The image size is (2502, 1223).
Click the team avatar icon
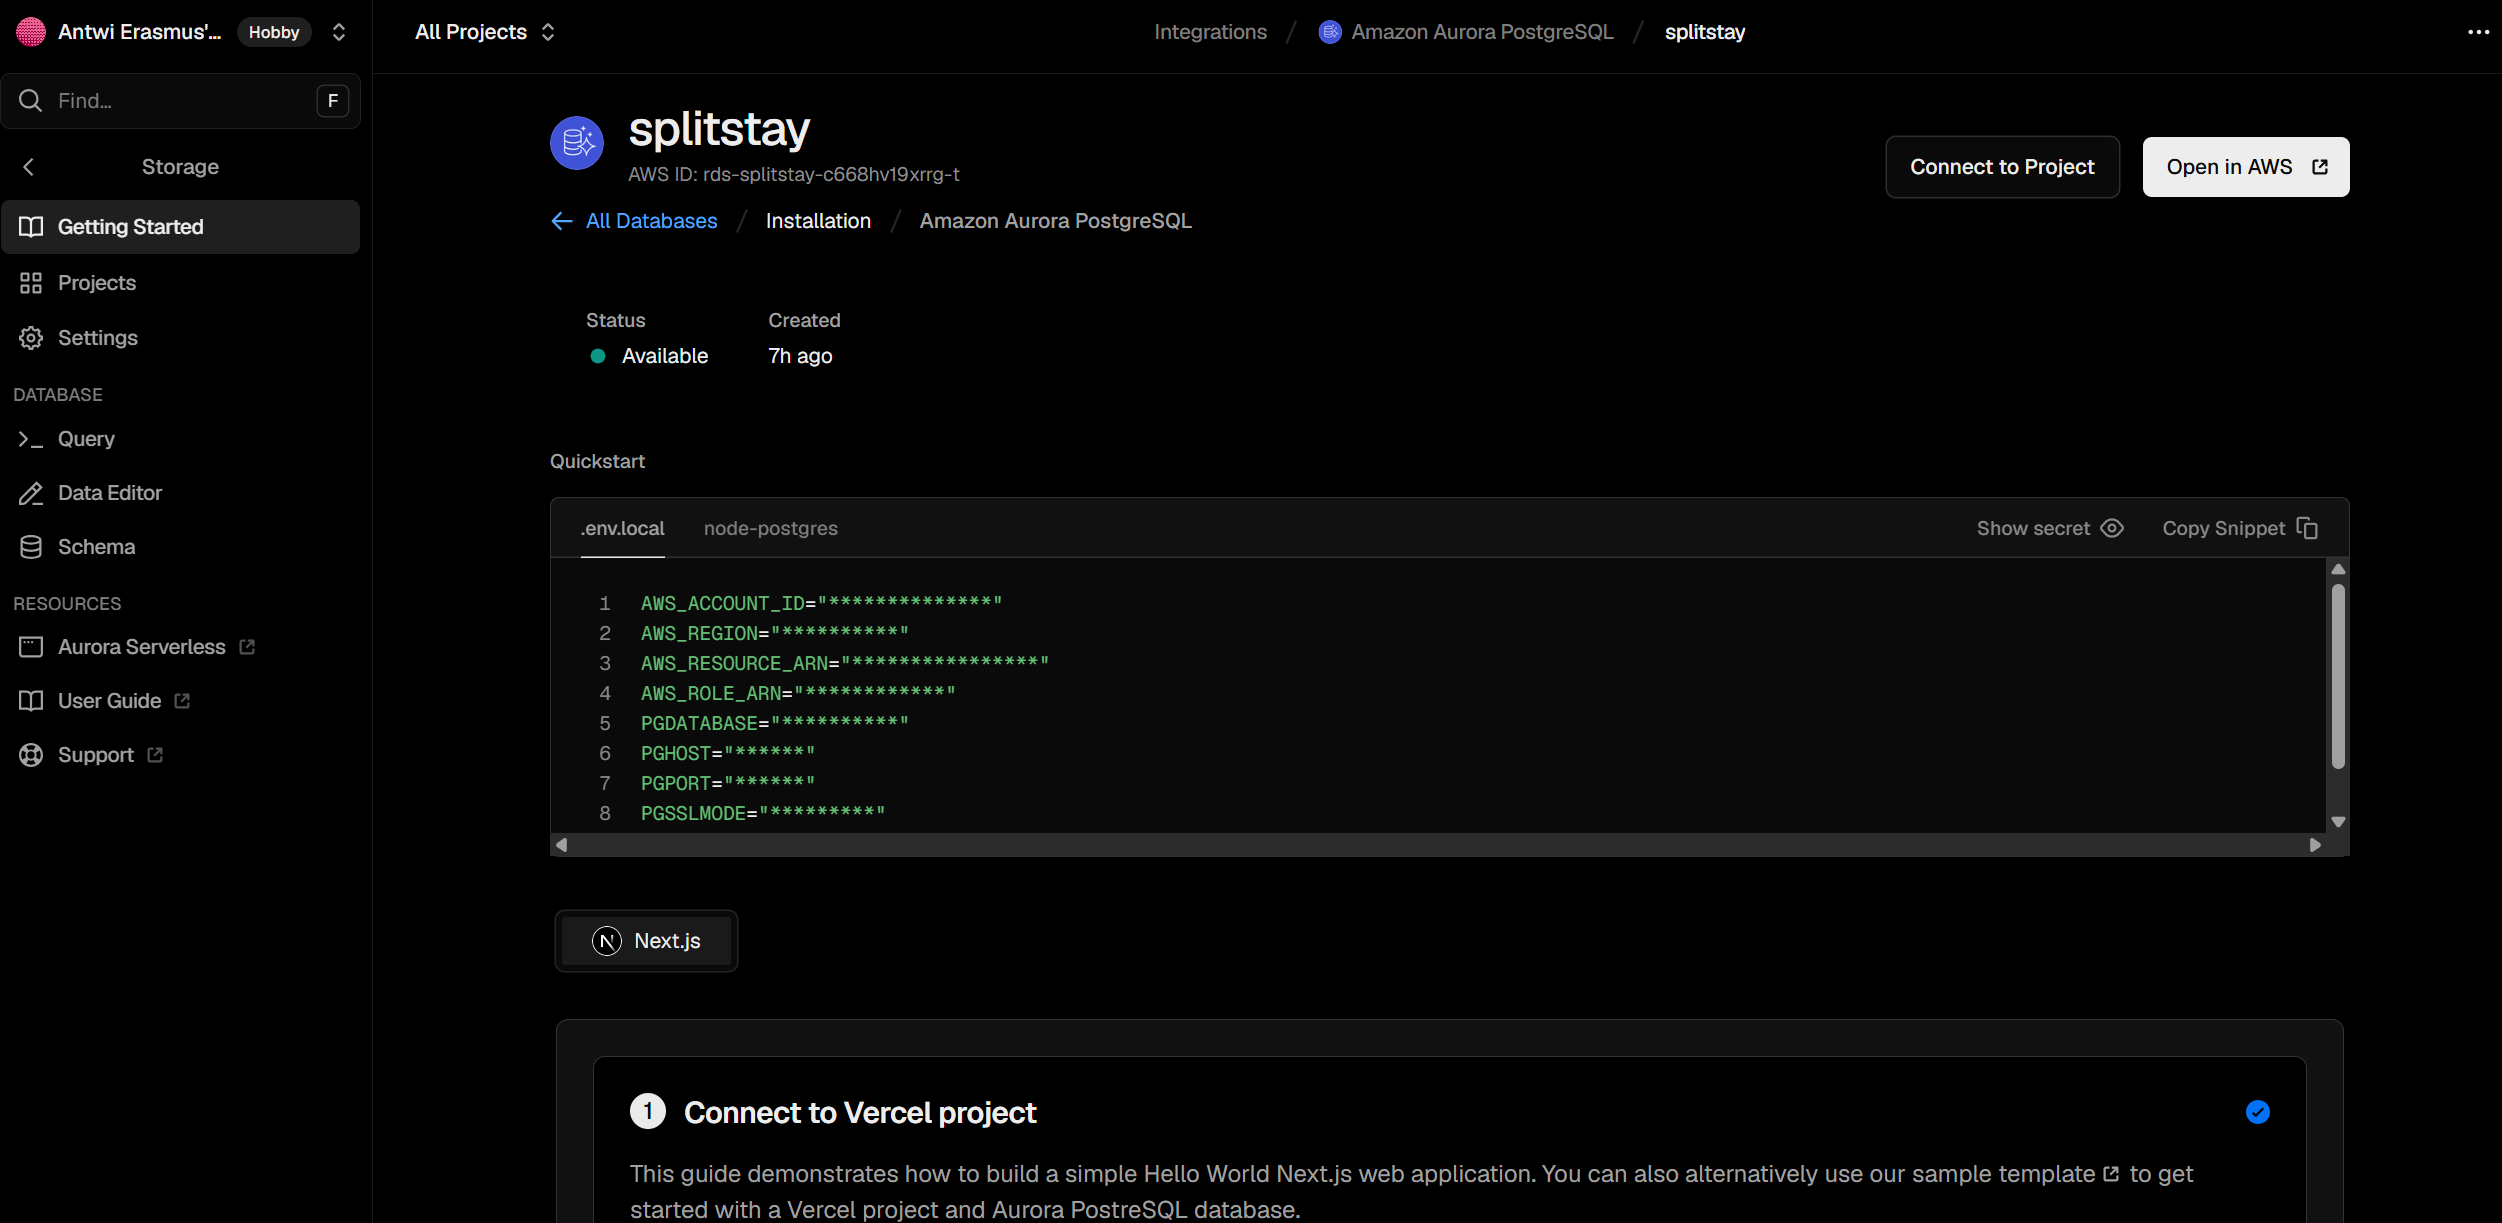tap(31, 32)
